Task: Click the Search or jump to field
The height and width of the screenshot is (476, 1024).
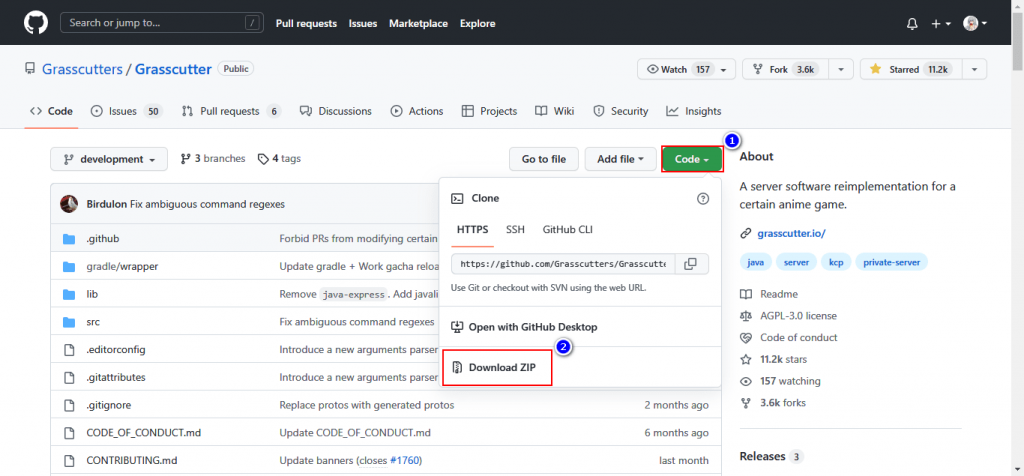Action: click(160, 23)
